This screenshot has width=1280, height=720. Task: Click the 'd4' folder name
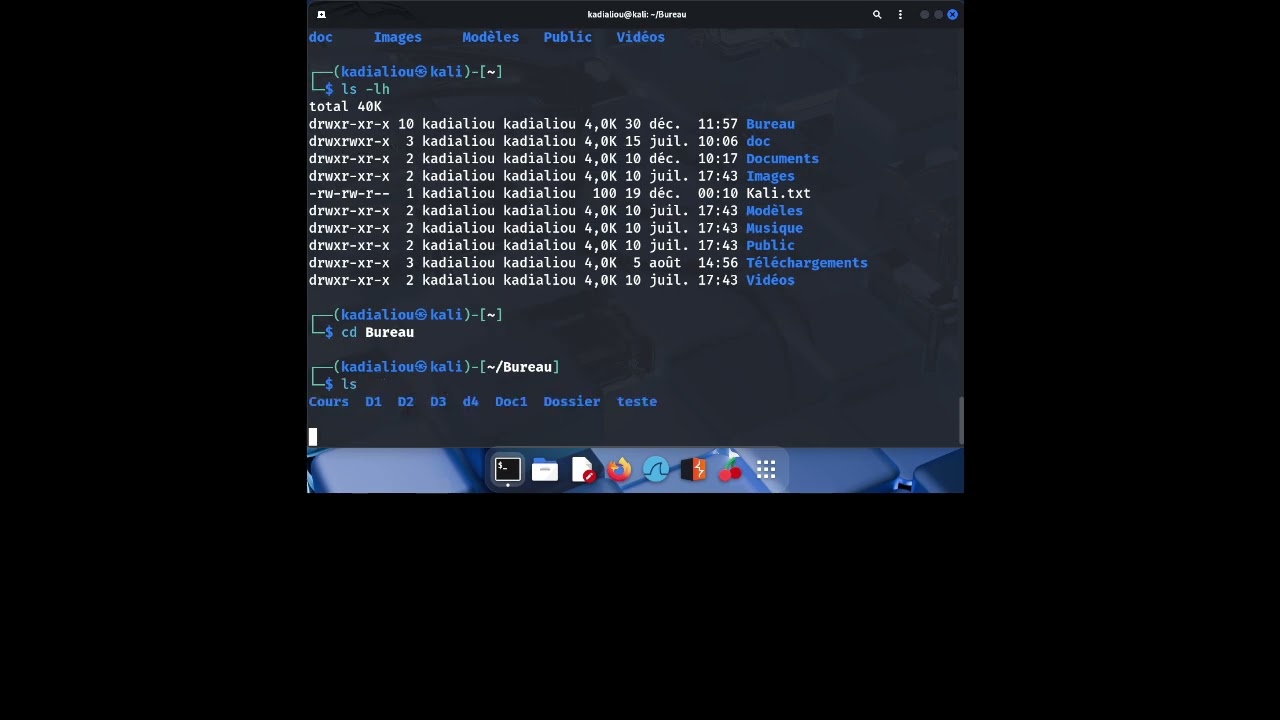coord(470,402)
